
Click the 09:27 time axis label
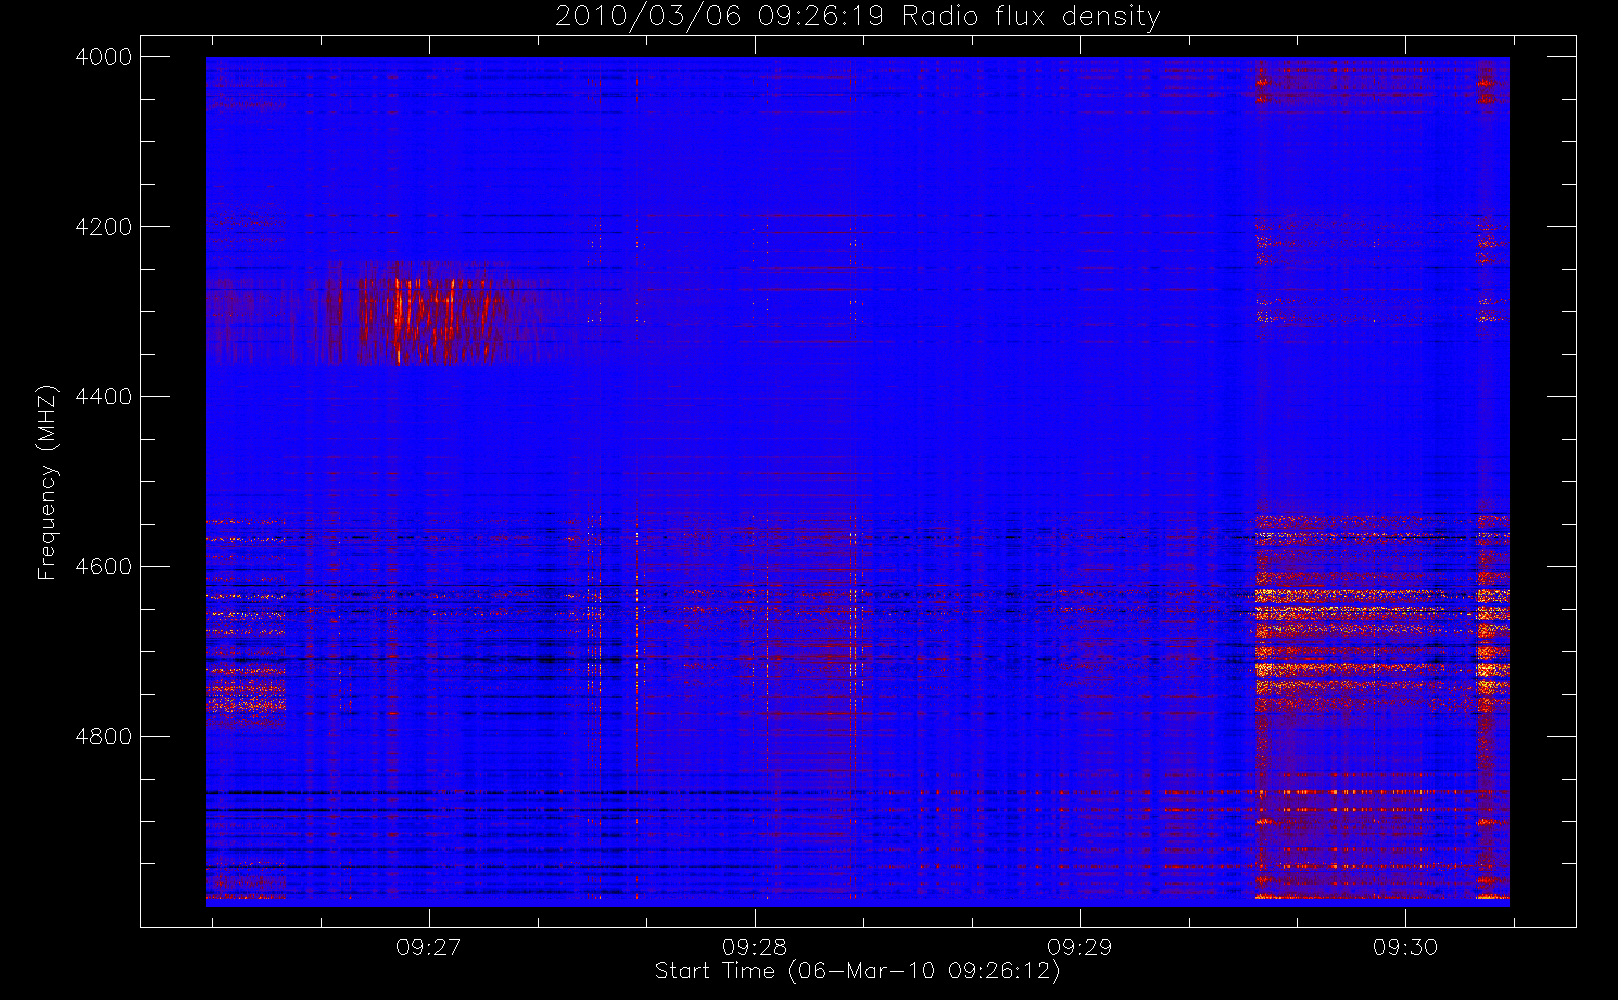point(428,947)
